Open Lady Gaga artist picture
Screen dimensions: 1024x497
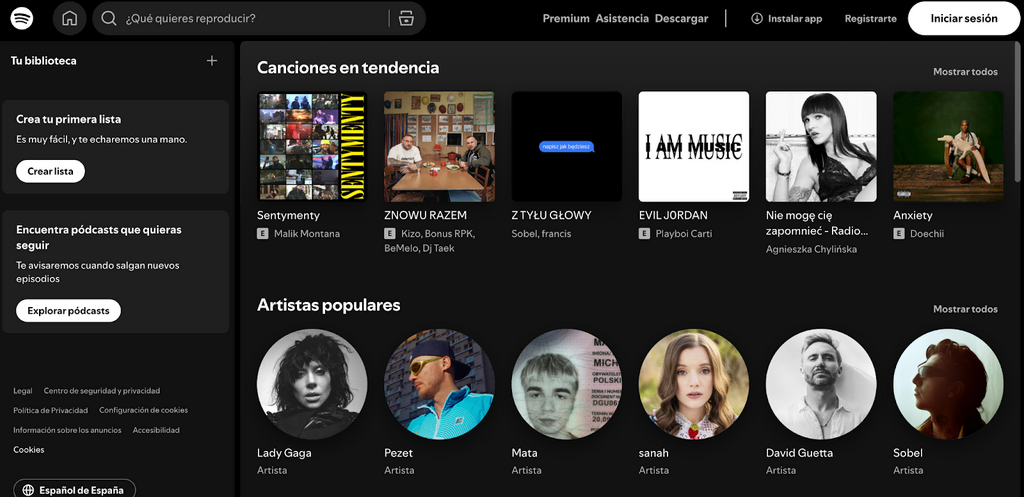point(312,384)
